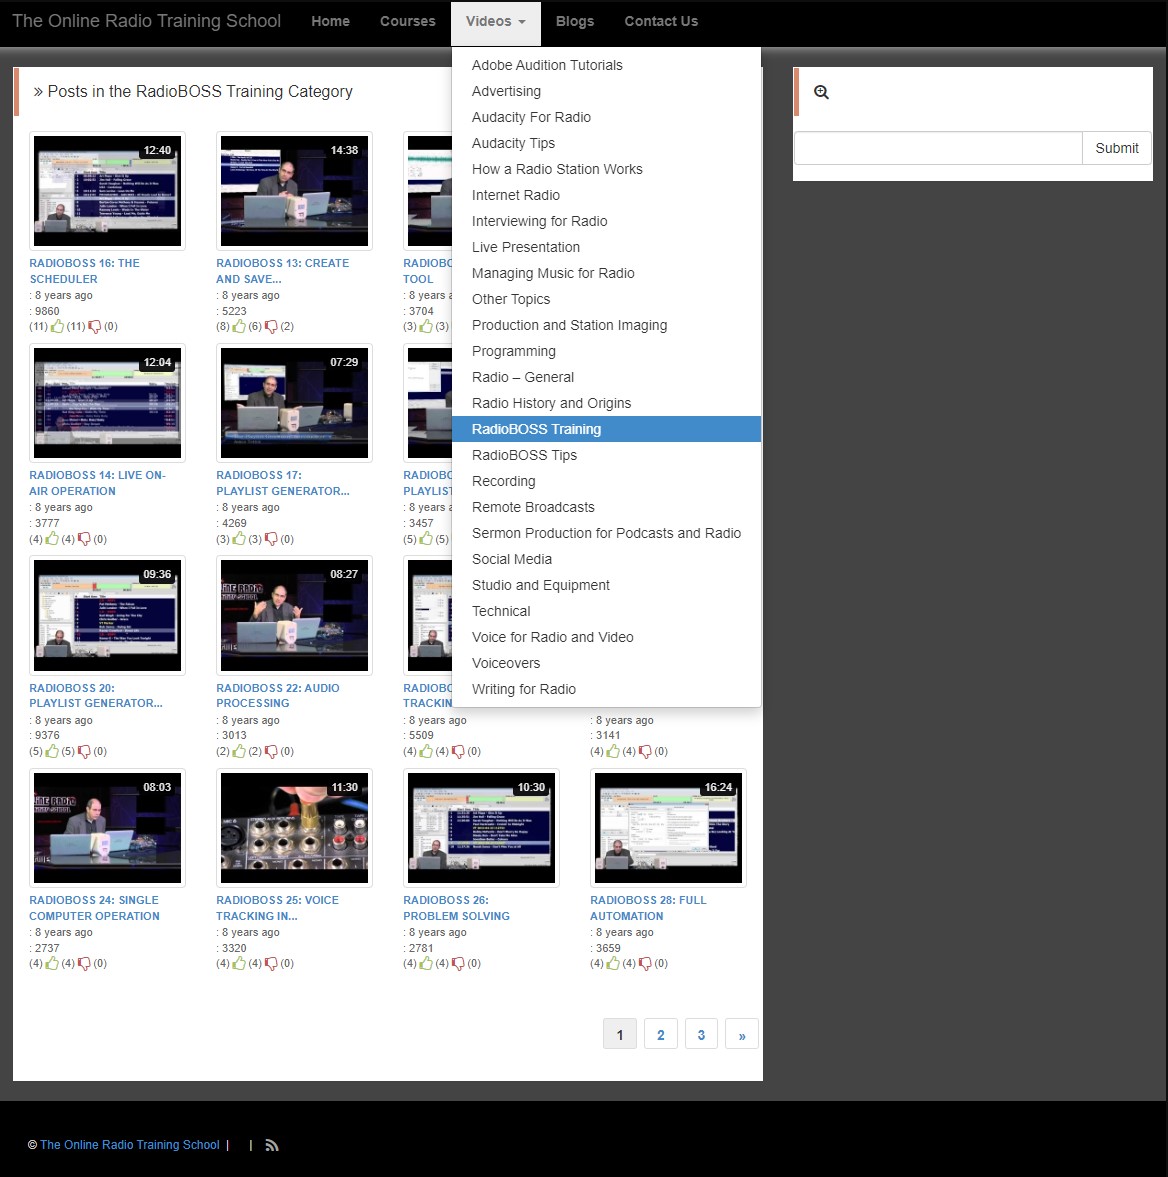Choose How a Radio Station Works
This screenshot has width=1168, height=1177.
tap(607, 170)
